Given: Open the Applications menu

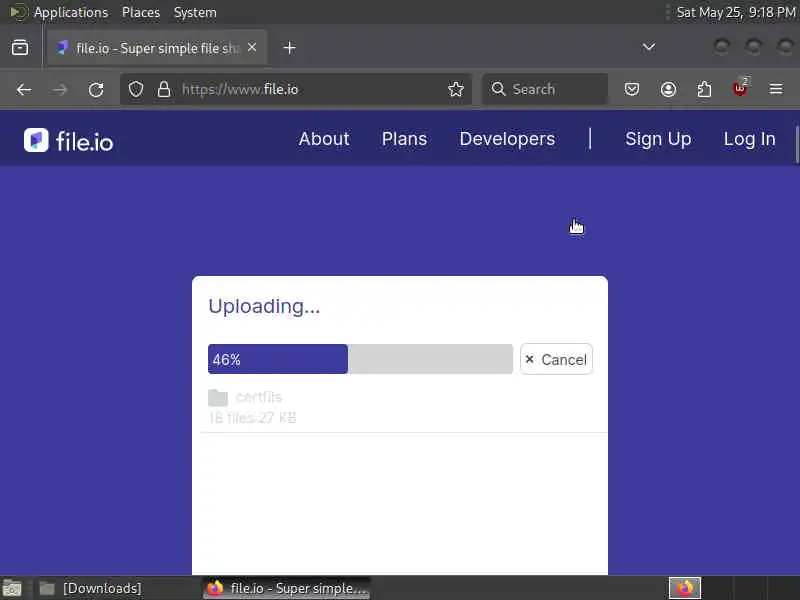Looking at the screenshot, I should tap(71, 12).
